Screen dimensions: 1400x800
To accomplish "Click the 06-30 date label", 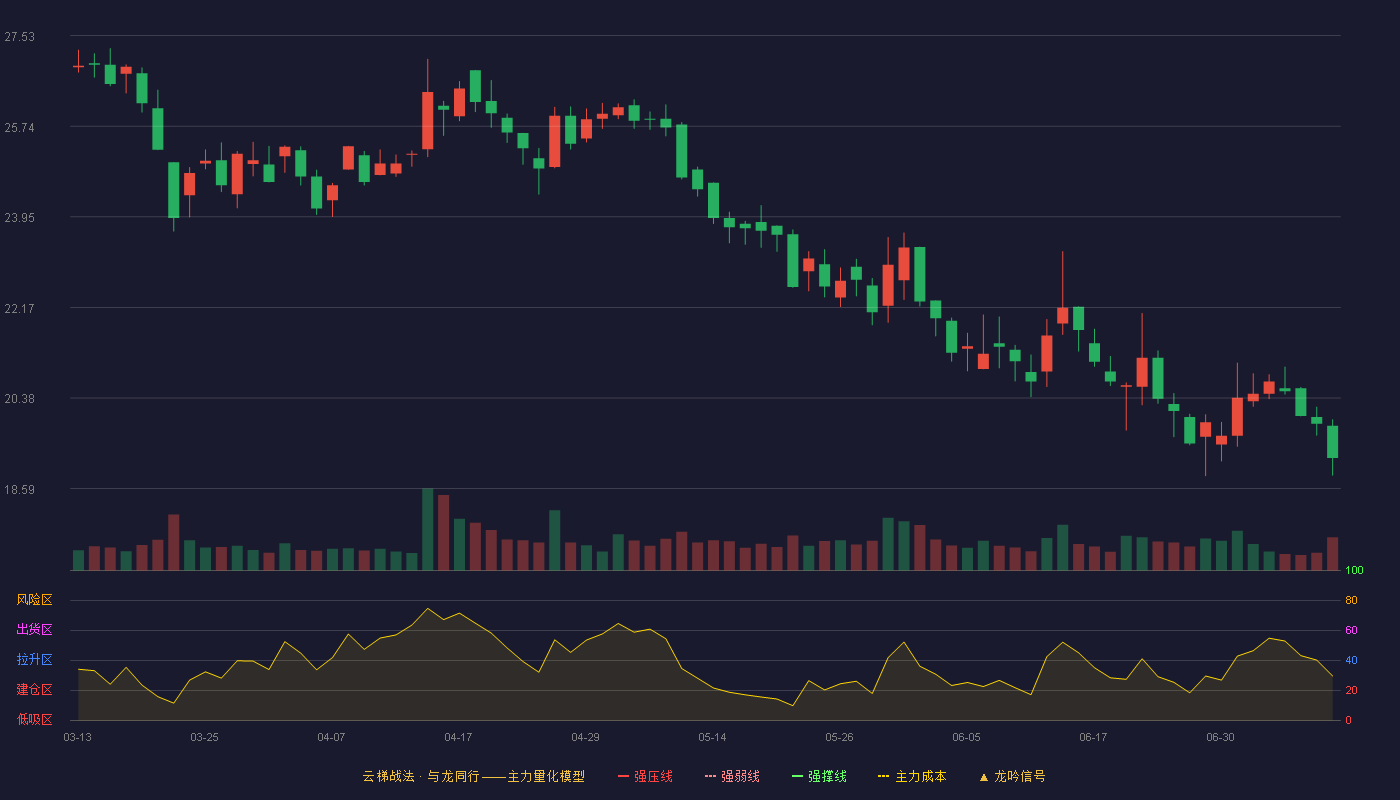I will (x=1220, y=737).
